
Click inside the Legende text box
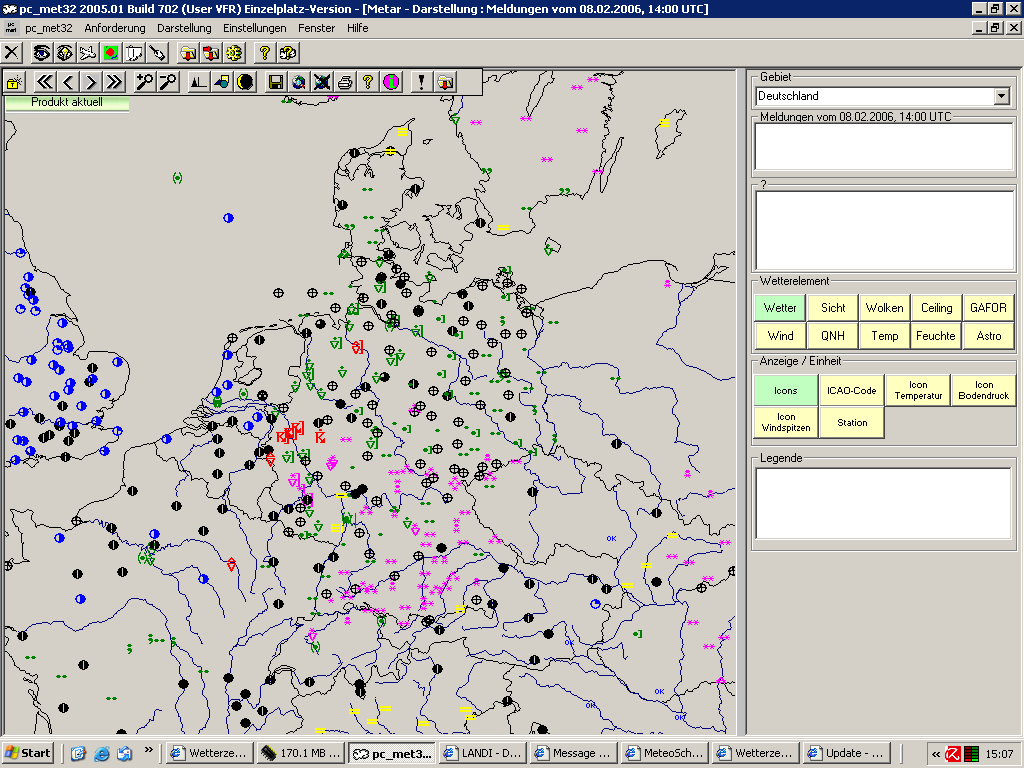click(x=883, y=503)
